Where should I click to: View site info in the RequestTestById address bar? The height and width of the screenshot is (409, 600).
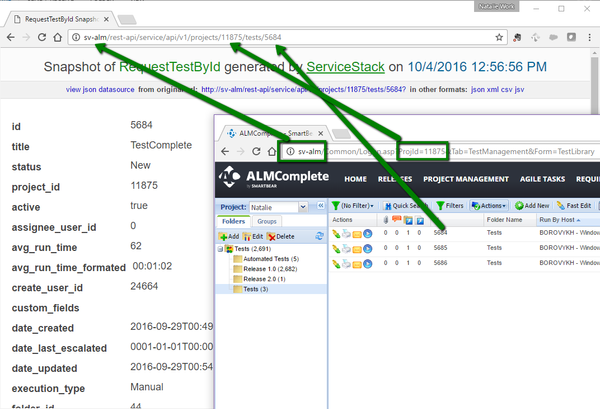point(76,37)
